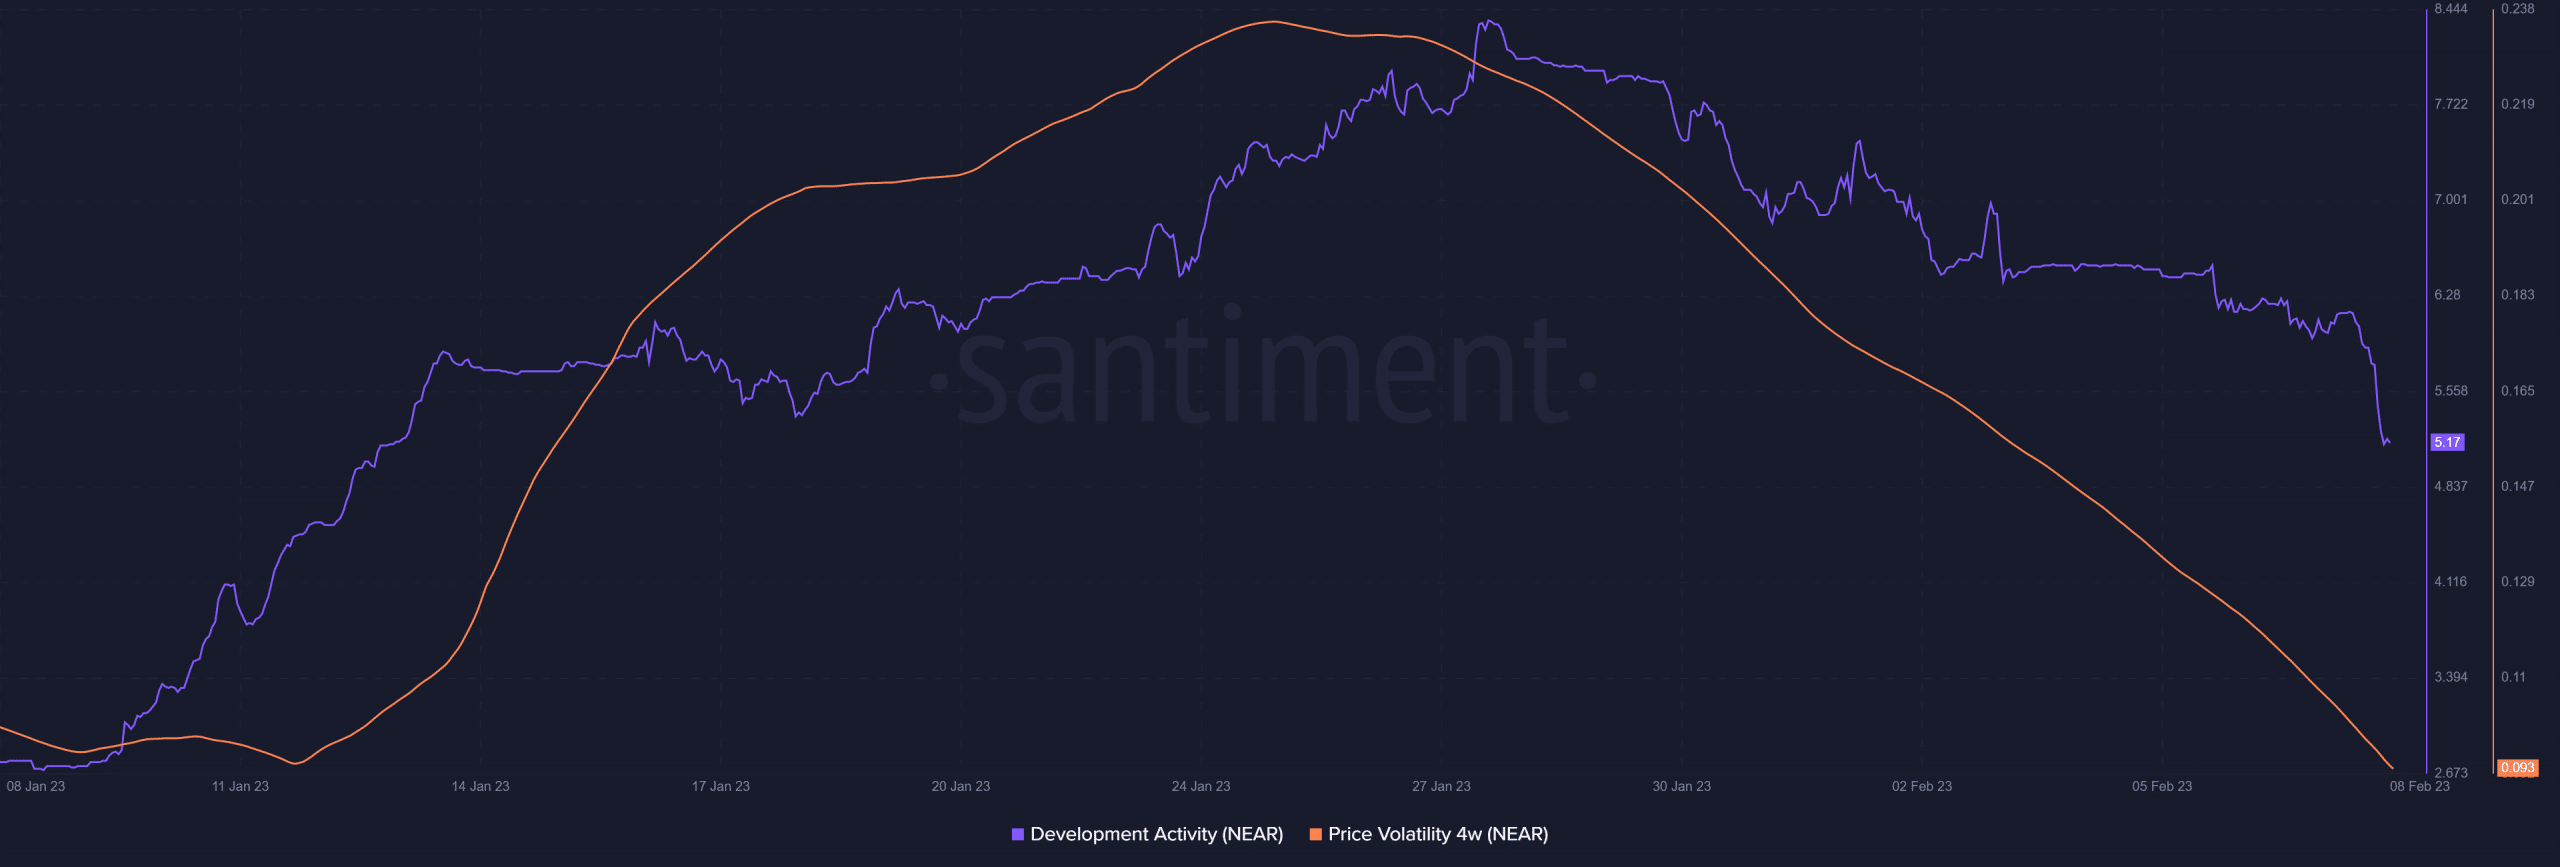
Task: Select the 11 Jan 23 date label
Action: pos(240,786)
